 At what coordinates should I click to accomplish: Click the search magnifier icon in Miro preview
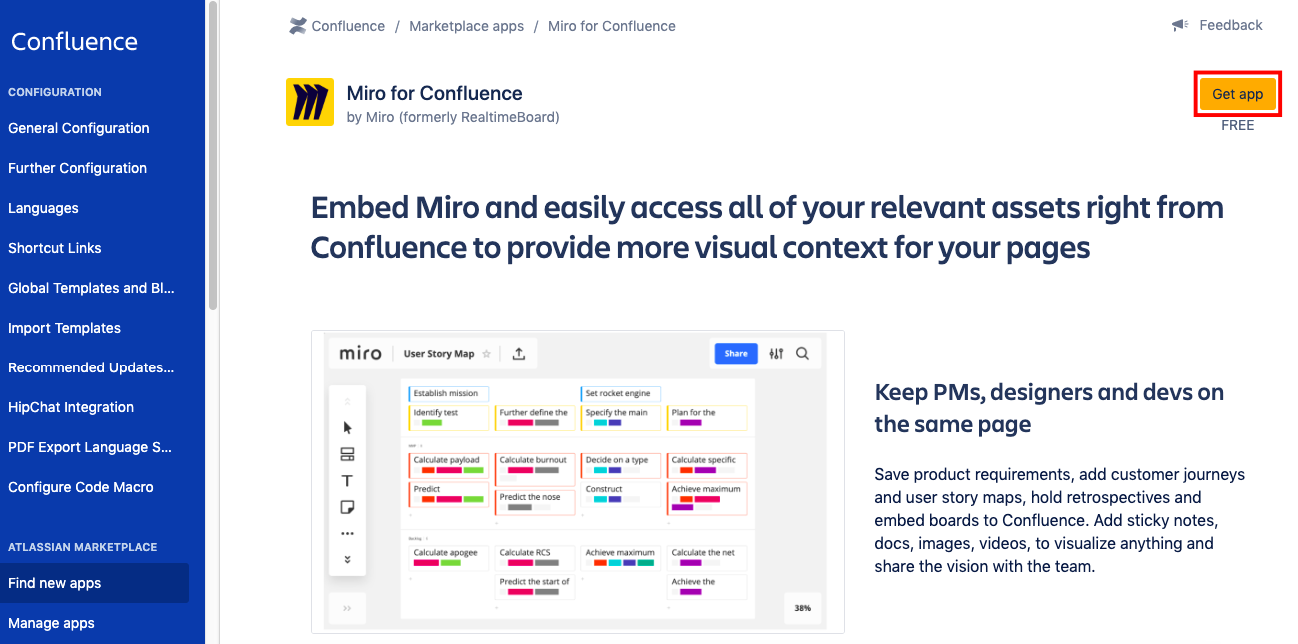802,353
